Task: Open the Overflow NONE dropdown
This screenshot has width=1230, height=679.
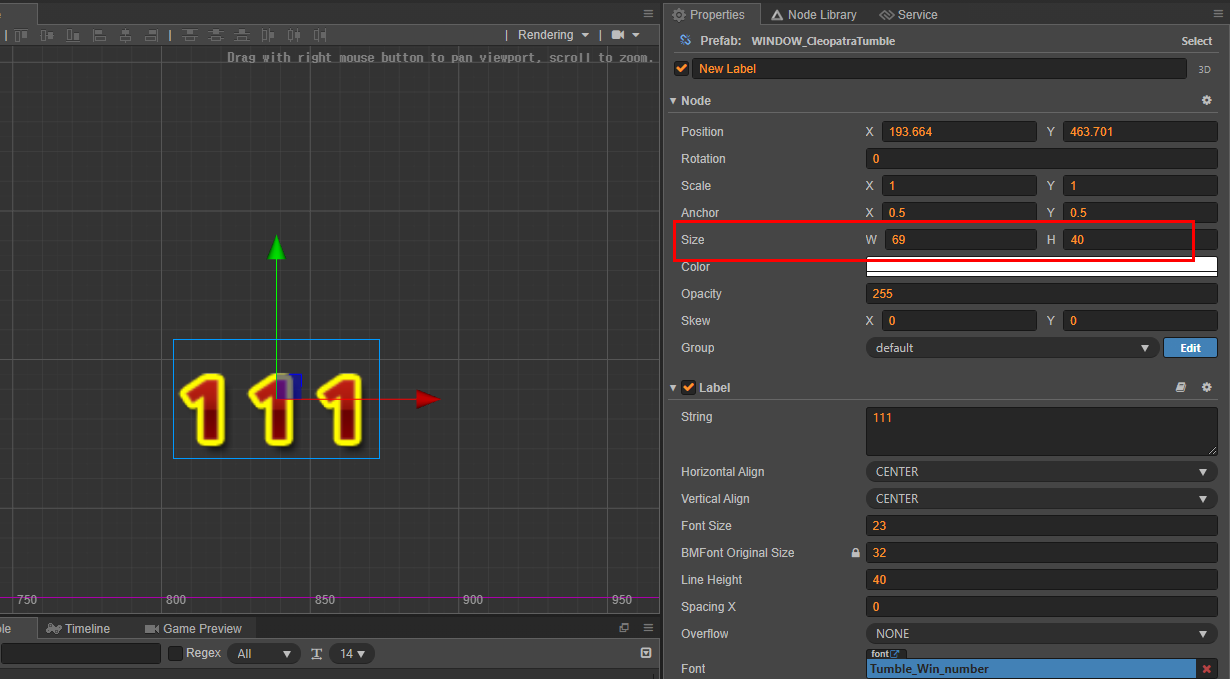Action: (1041, 634)
